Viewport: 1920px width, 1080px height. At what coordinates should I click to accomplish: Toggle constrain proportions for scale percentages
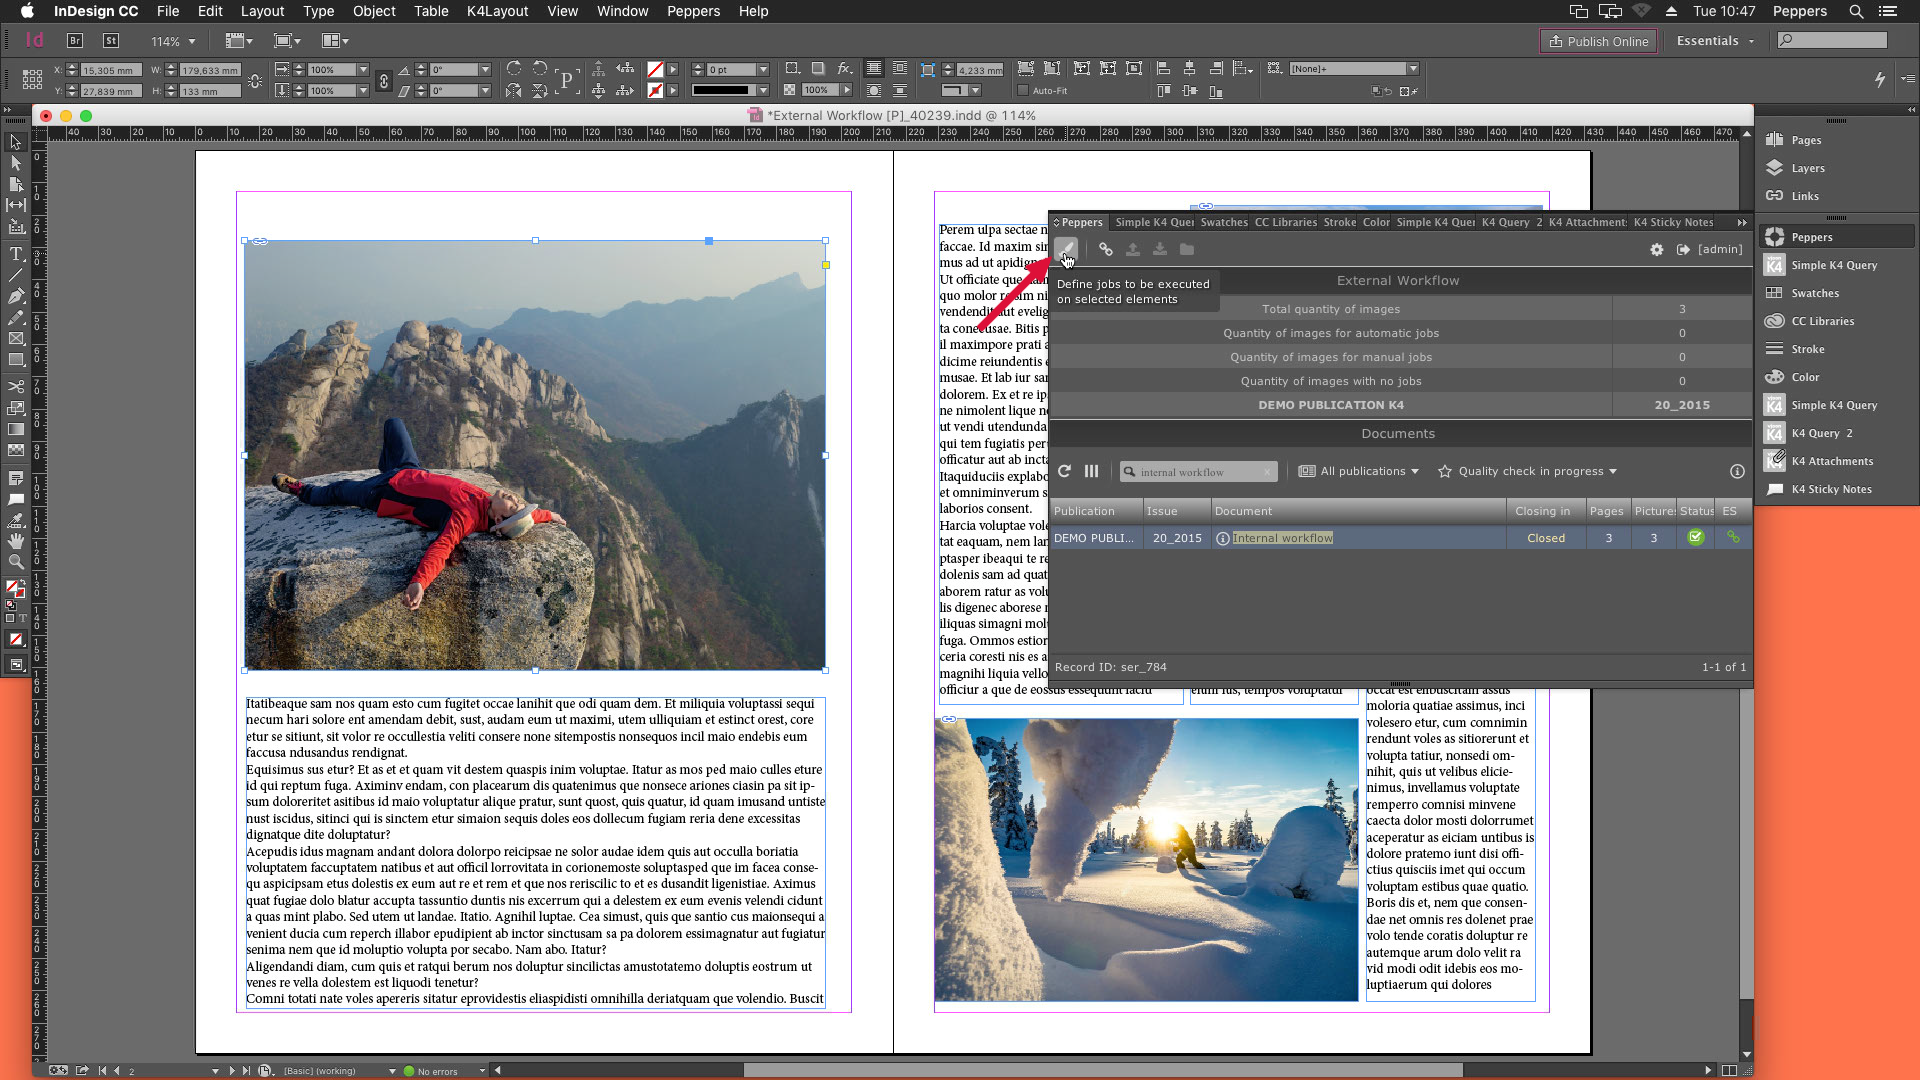(x=383, y=80)
